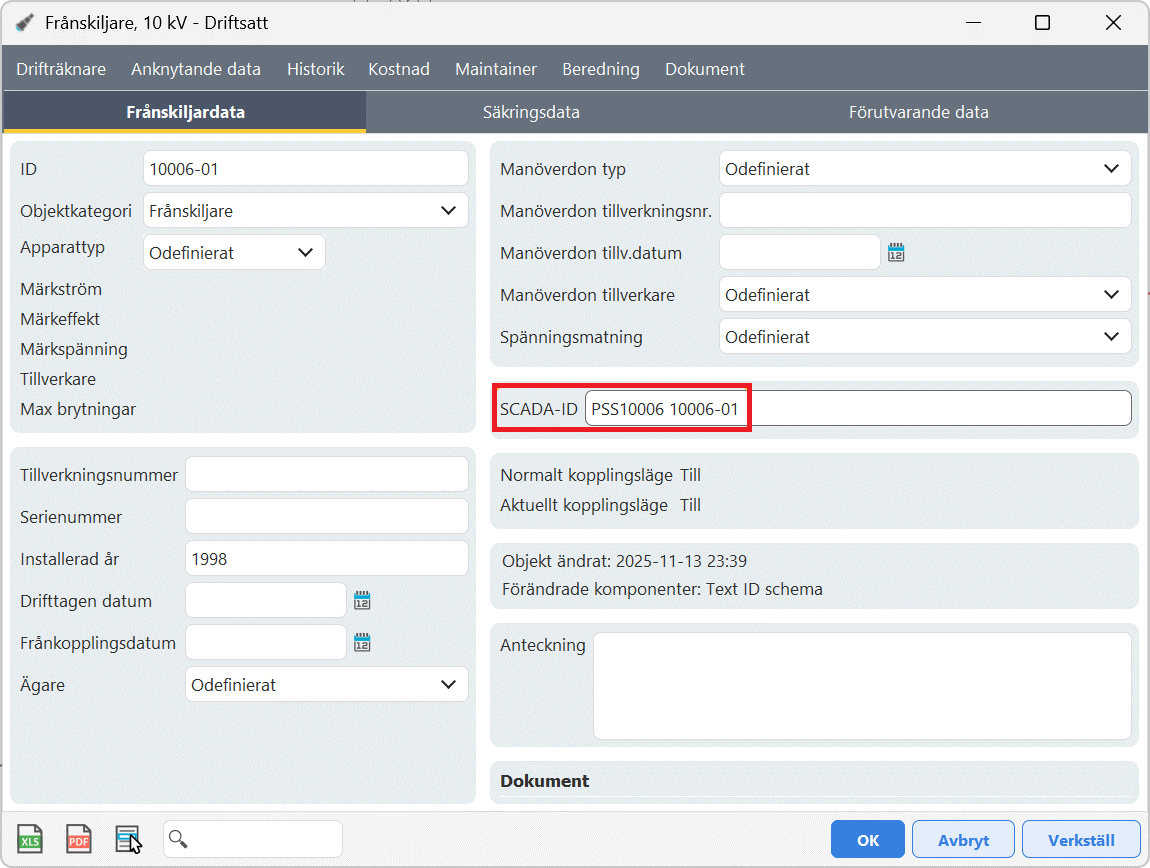Apply changes with Verkställ button
This screenshot has height=868, width=1150.
[x=1087, y=840]
